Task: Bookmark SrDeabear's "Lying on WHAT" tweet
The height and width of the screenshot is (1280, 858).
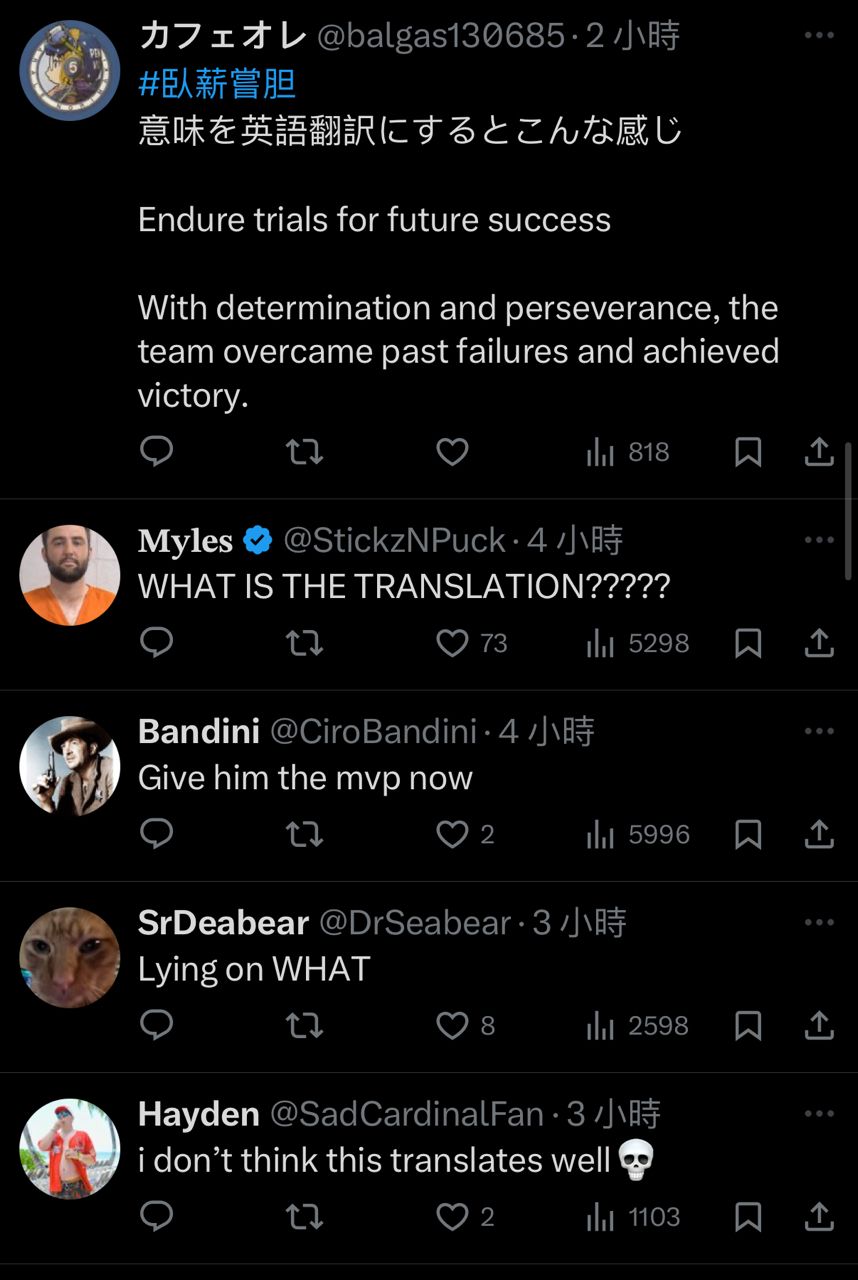Action: pos(748,1026)
